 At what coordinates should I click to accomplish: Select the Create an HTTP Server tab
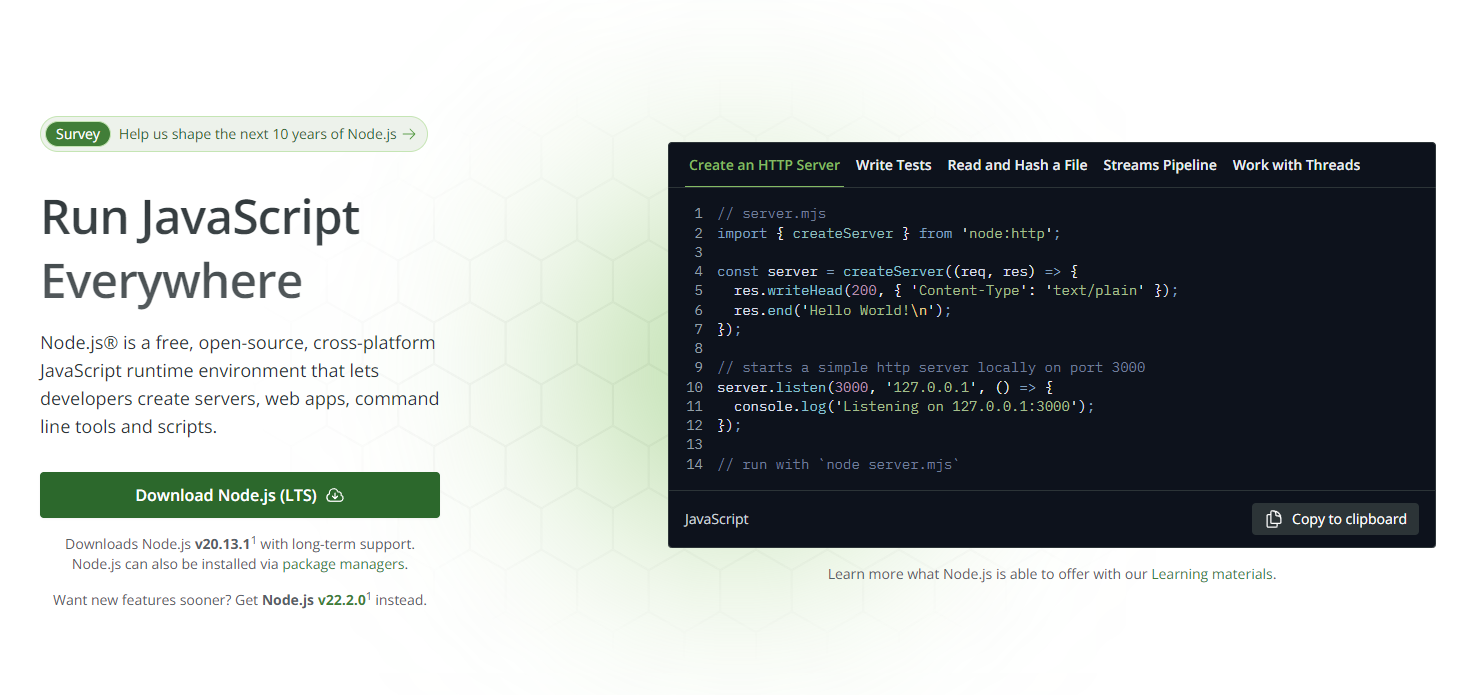764,165
